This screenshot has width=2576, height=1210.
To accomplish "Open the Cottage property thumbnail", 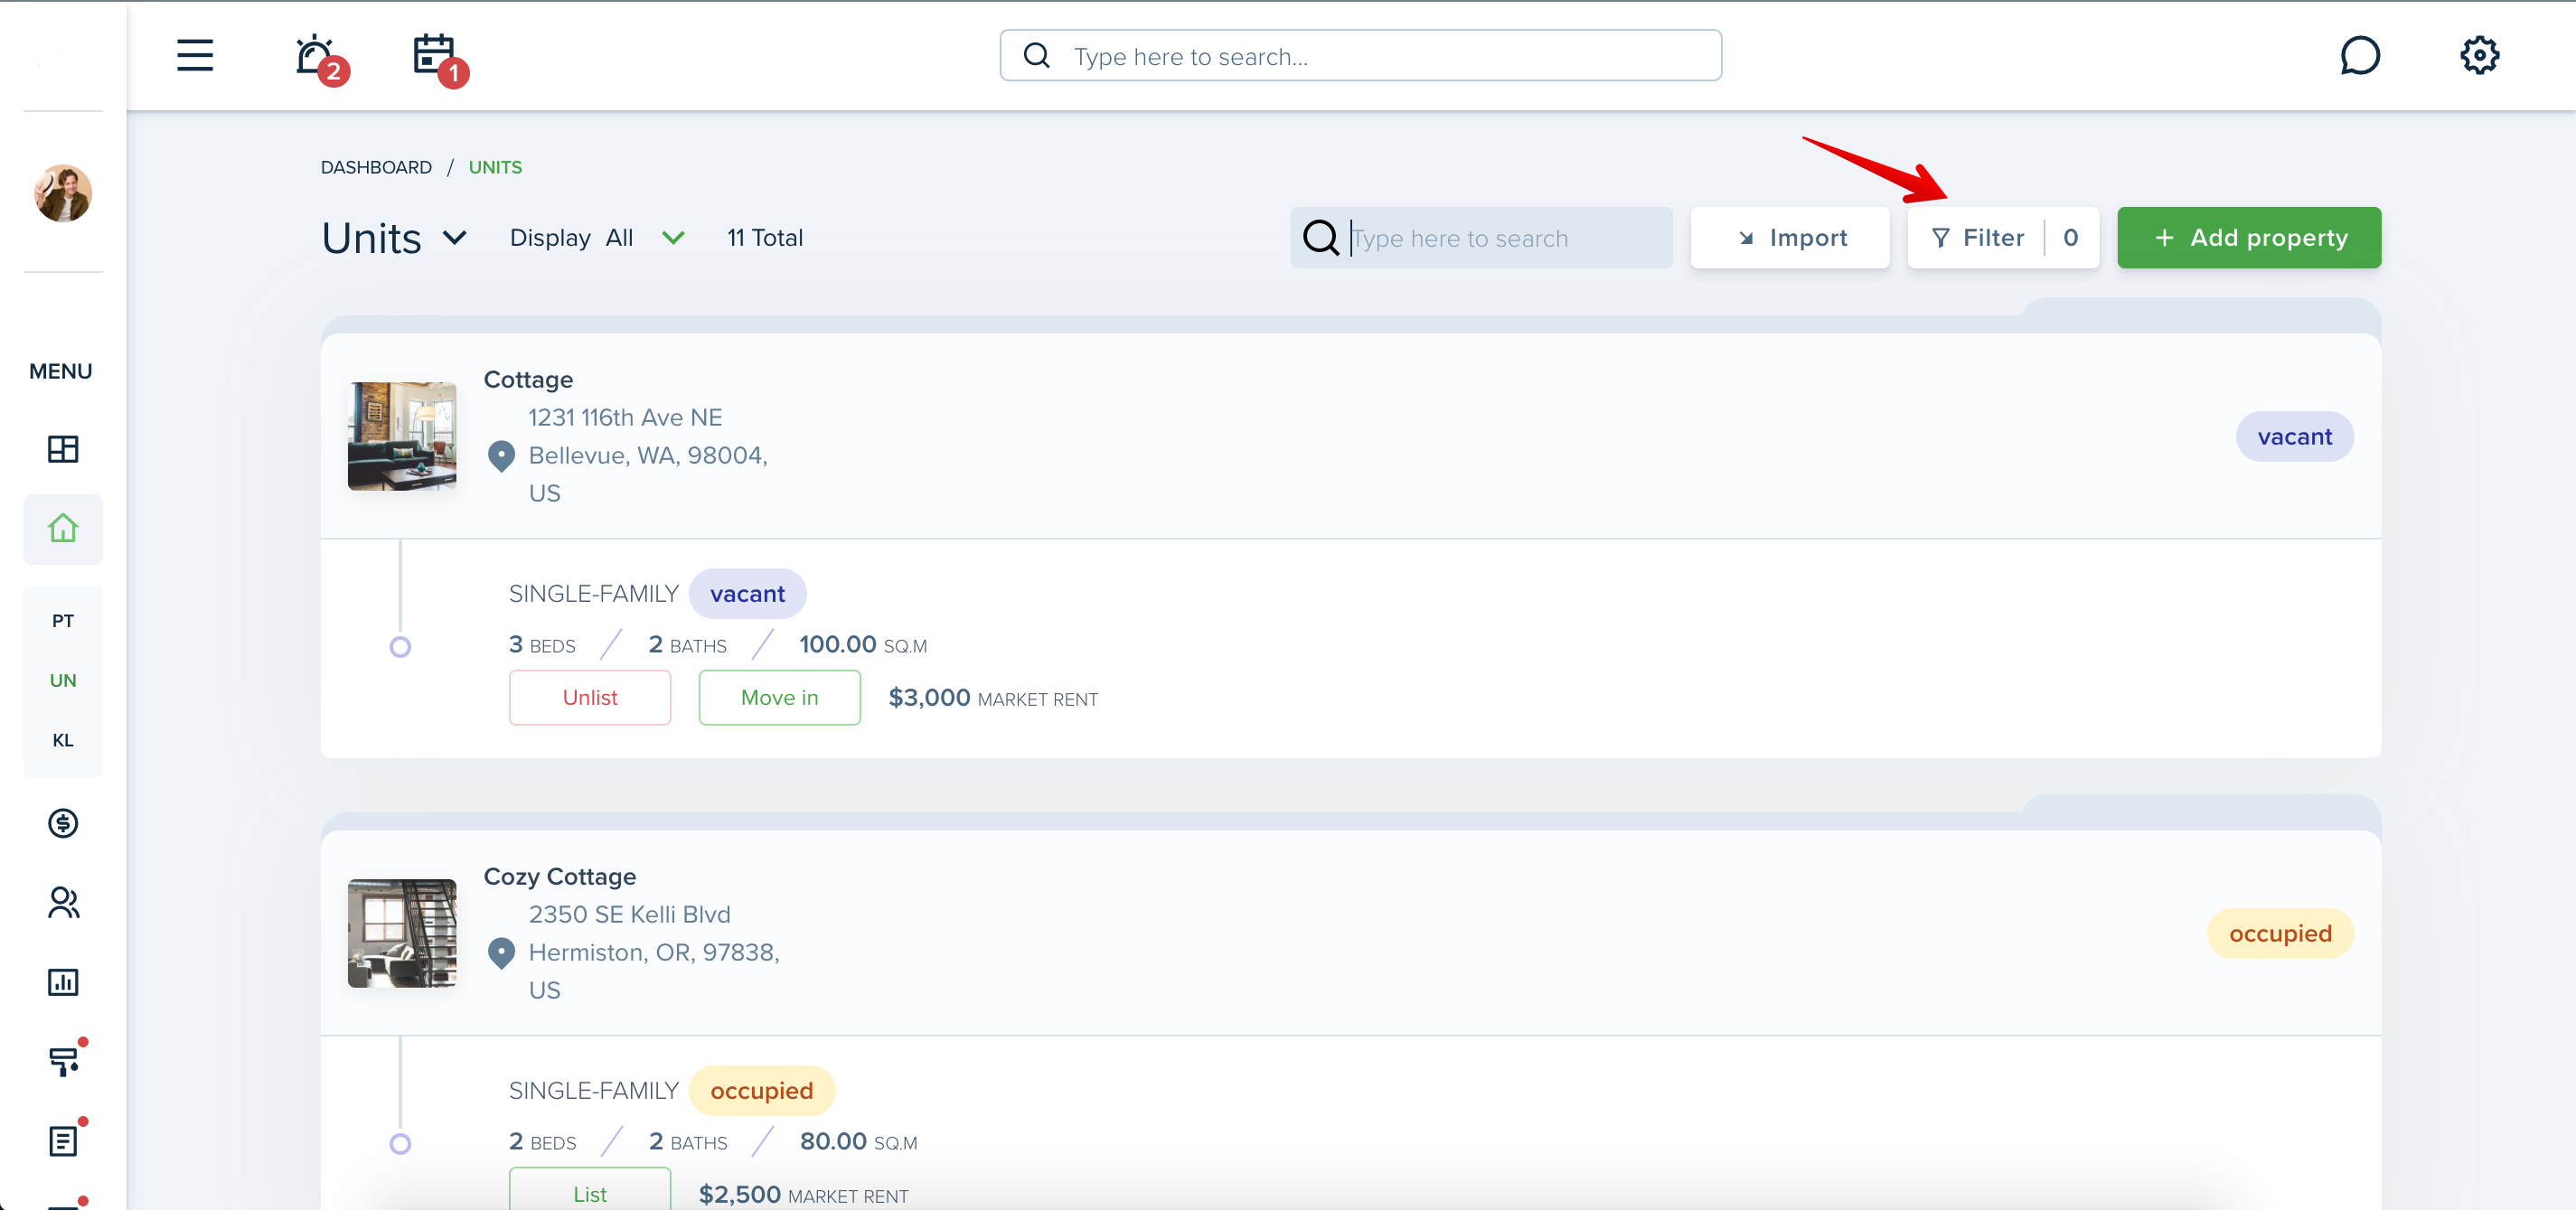I will point(402,436).
